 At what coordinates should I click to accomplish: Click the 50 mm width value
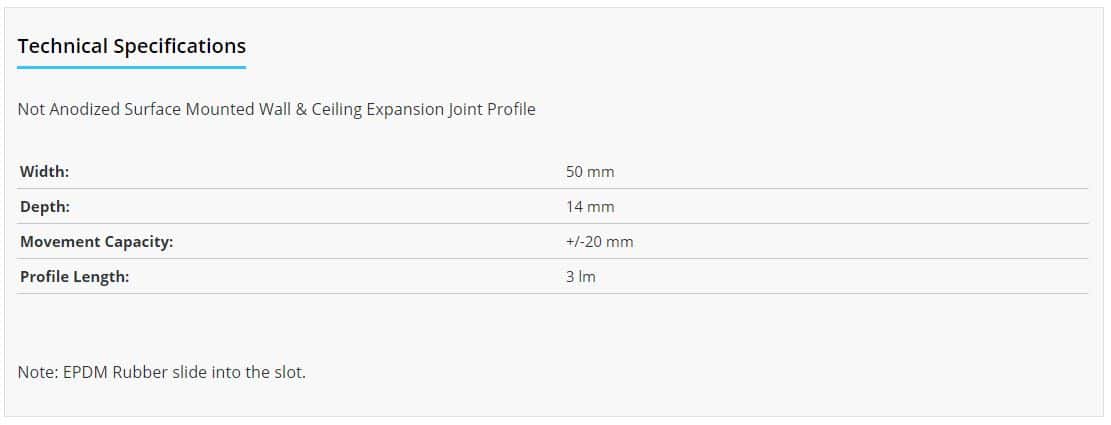pyautogui.click(x=590, y=171)
